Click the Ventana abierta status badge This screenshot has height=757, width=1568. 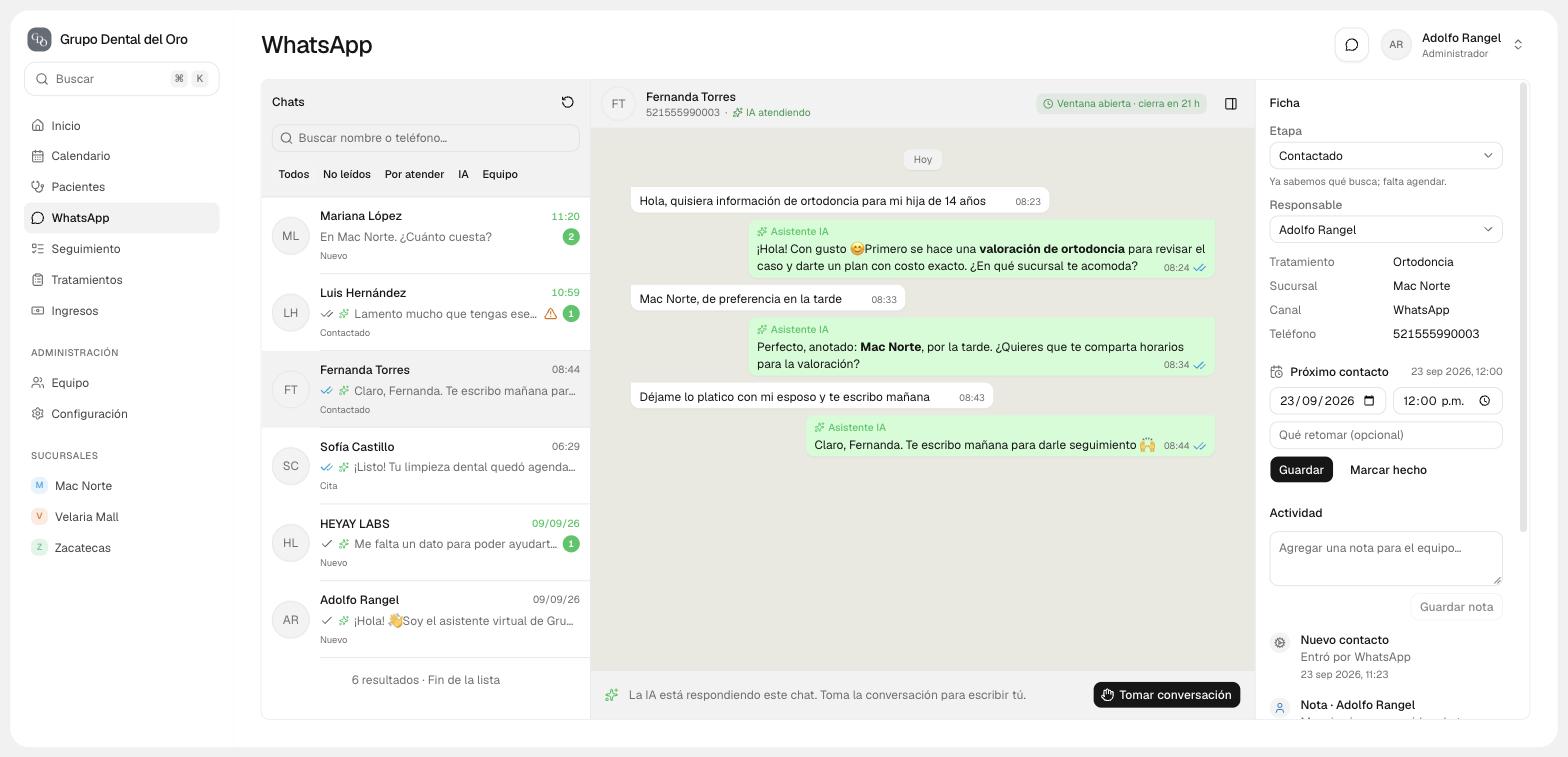1121,104
